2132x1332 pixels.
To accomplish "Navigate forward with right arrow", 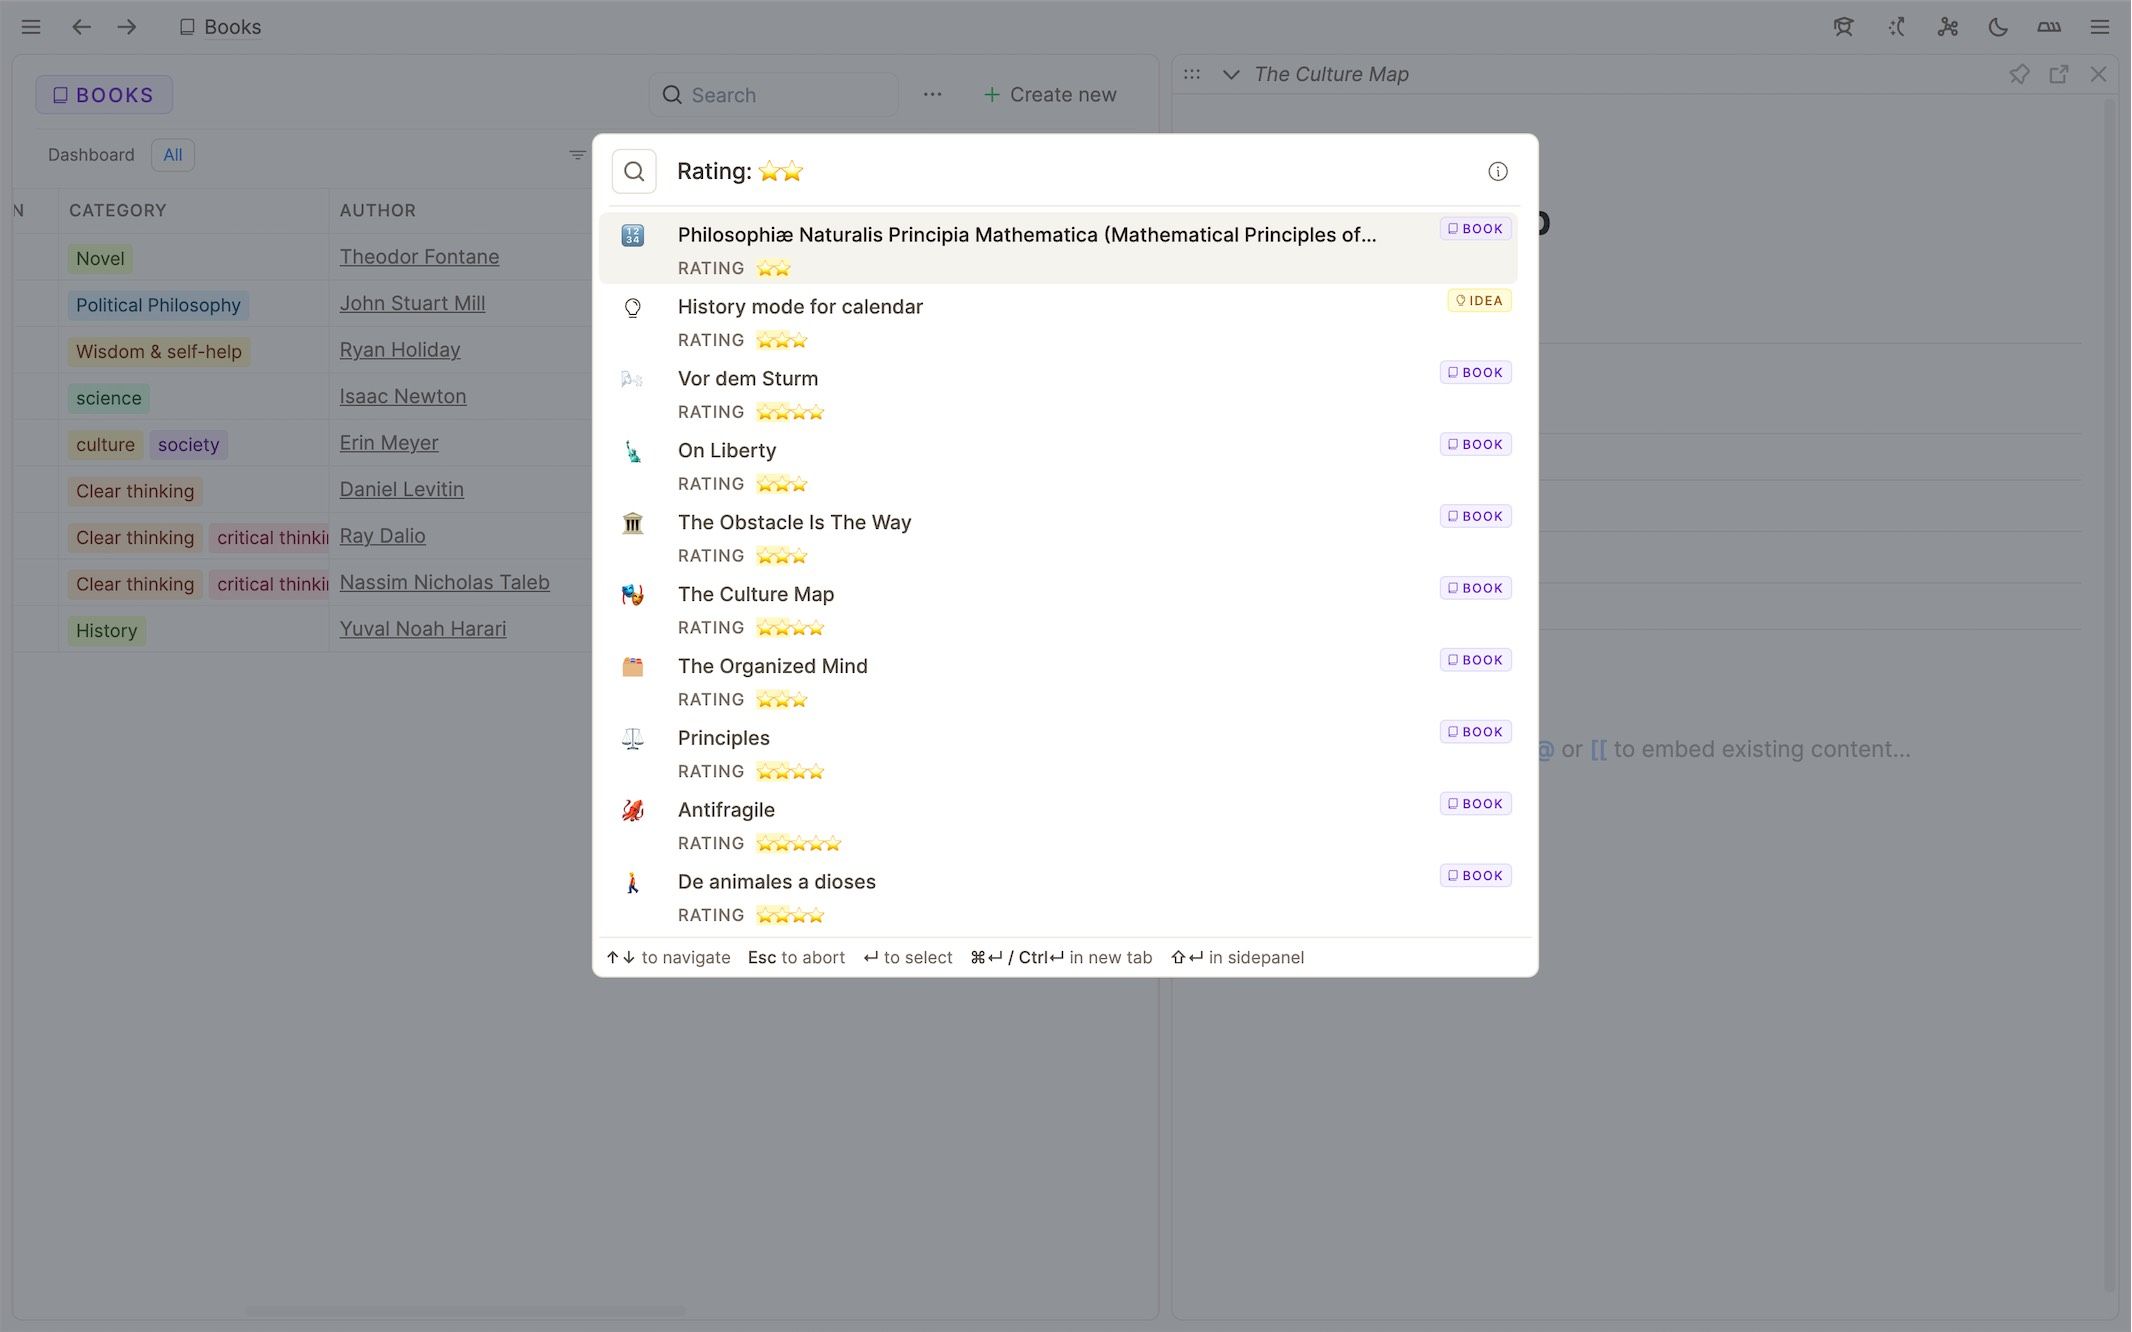I will (x=127, y=27).
